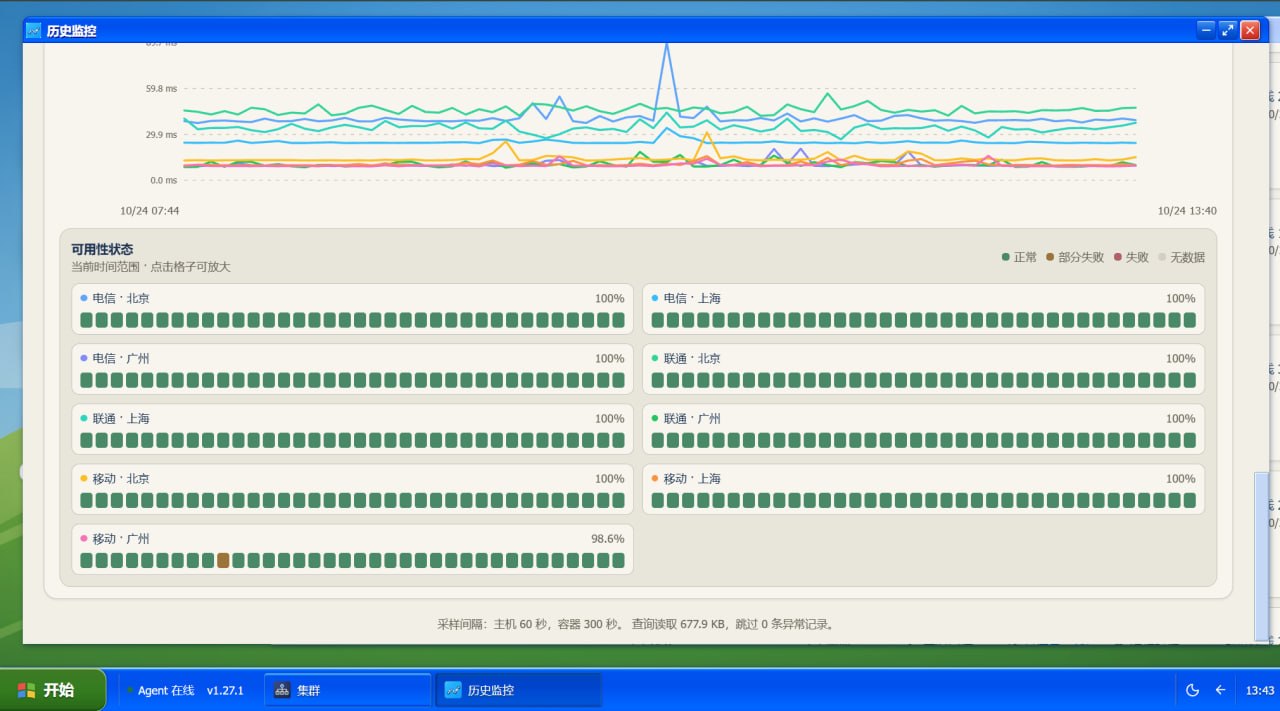Click the 联通 · 广州 card label
The image size is (1280, 711).
tap(692, 418)
